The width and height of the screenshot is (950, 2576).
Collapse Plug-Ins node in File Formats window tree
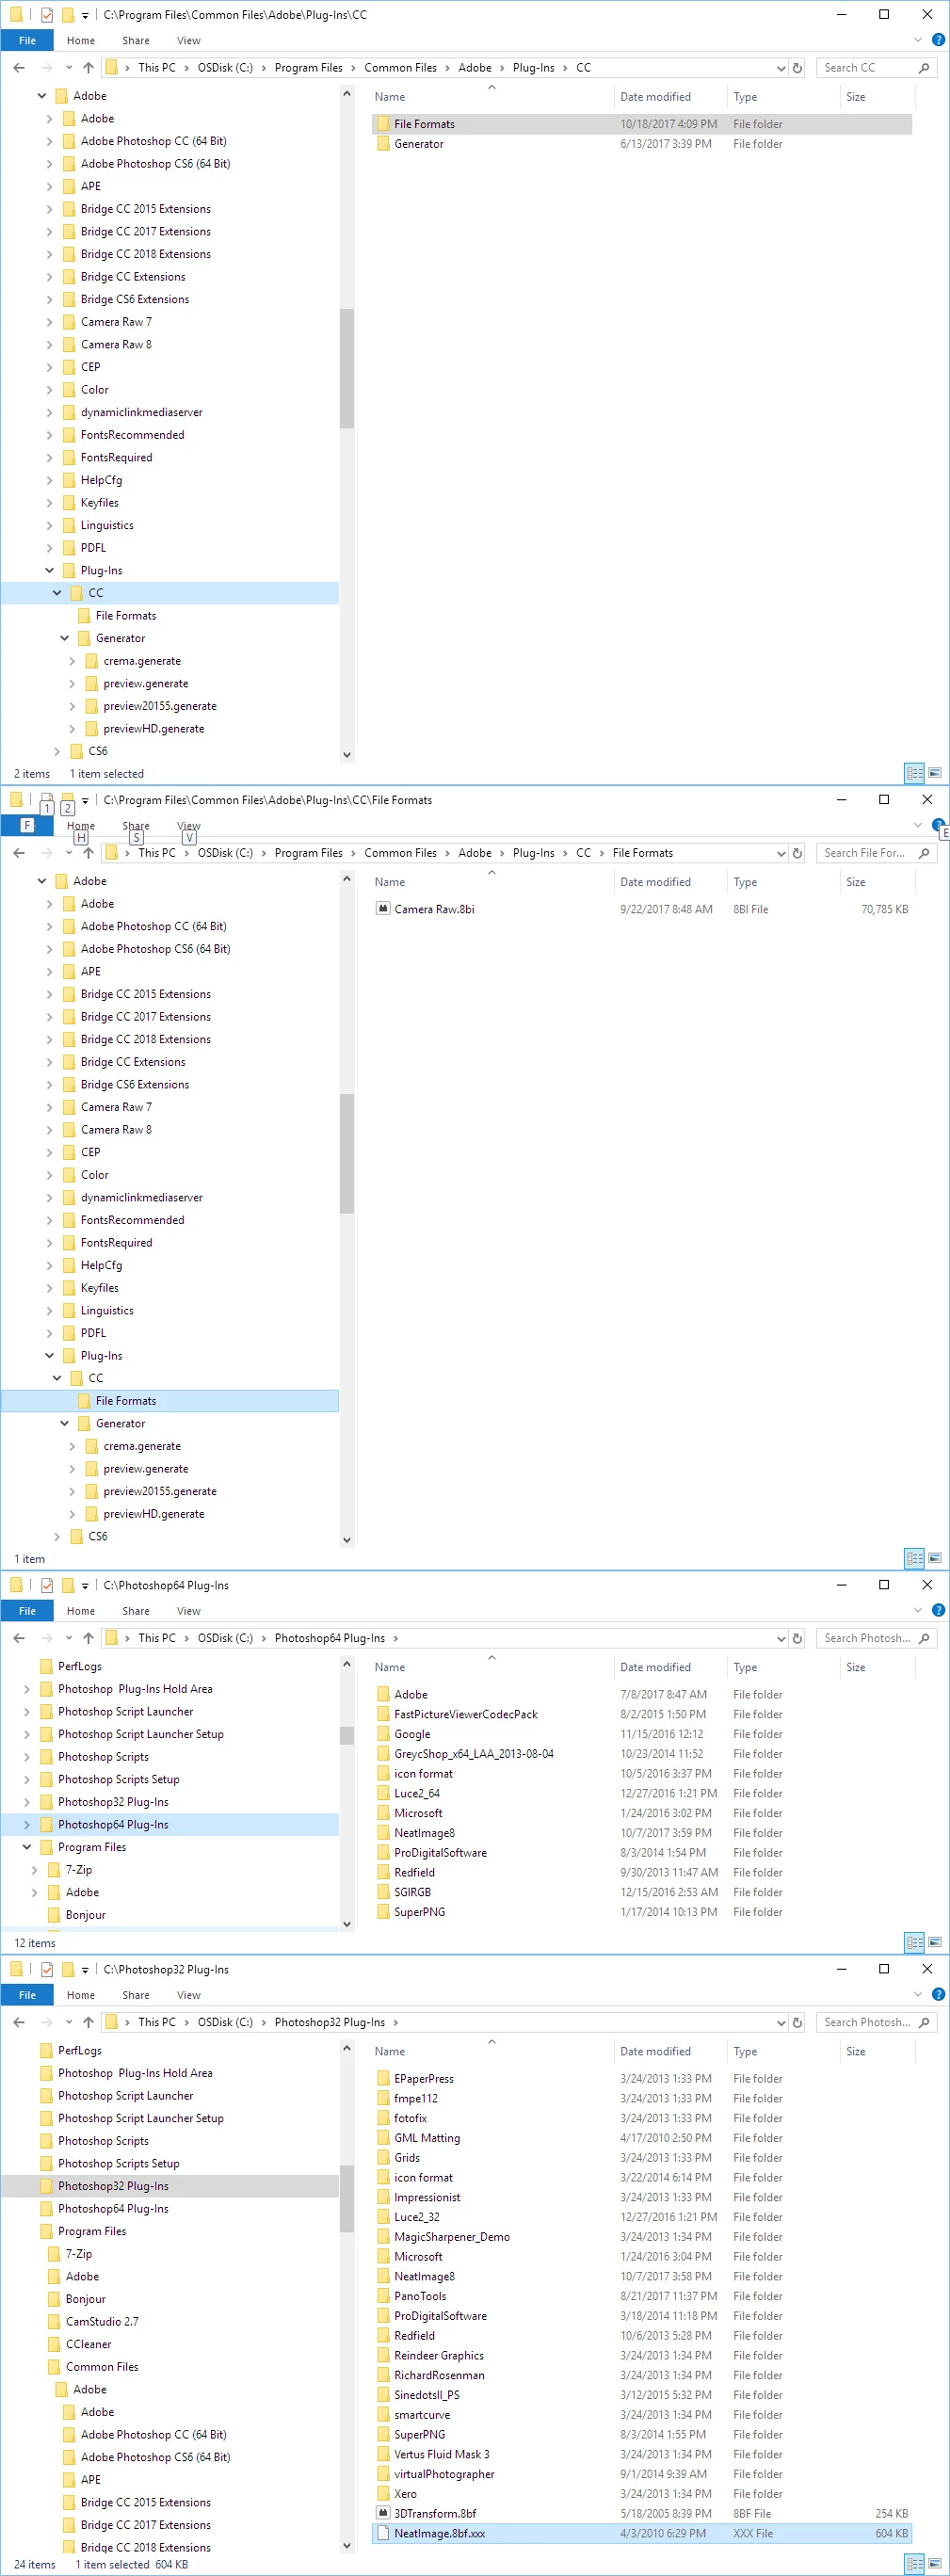click(x=49, y=1356)
